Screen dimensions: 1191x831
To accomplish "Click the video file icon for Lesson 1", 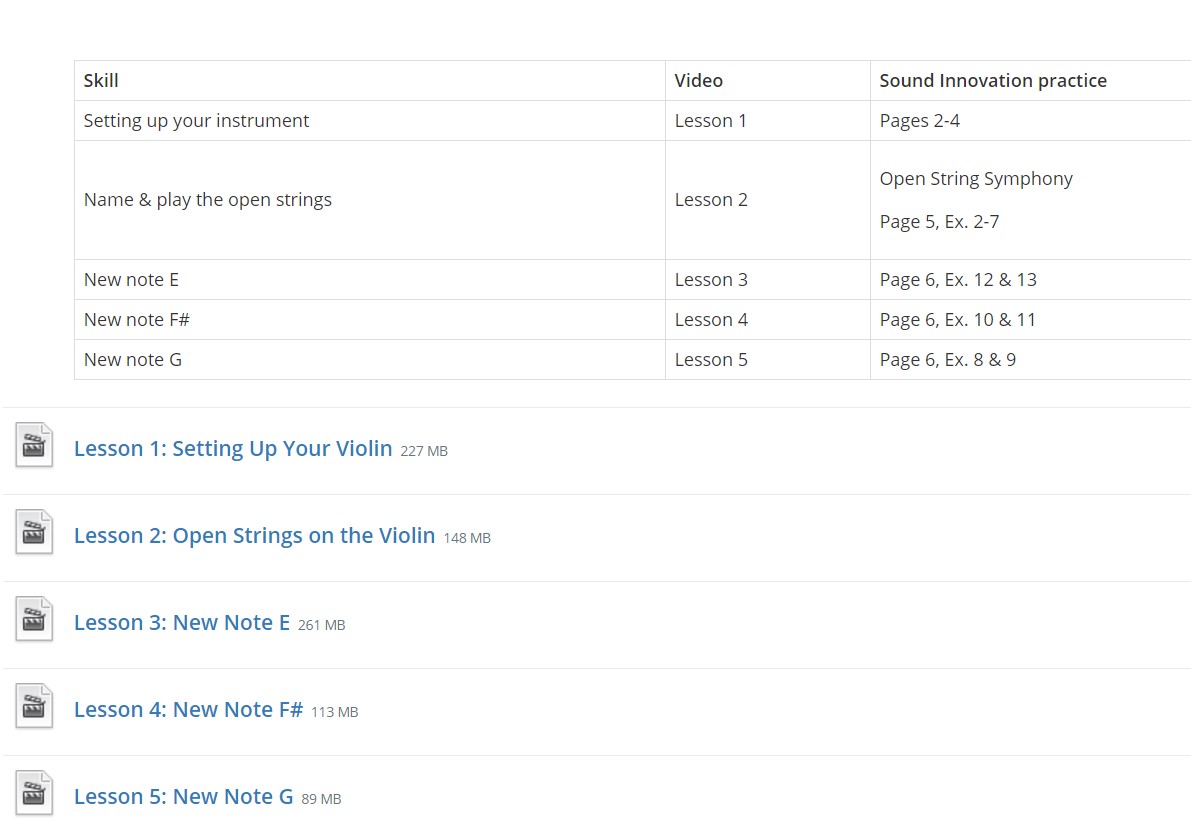I will [x=34, y=444].
